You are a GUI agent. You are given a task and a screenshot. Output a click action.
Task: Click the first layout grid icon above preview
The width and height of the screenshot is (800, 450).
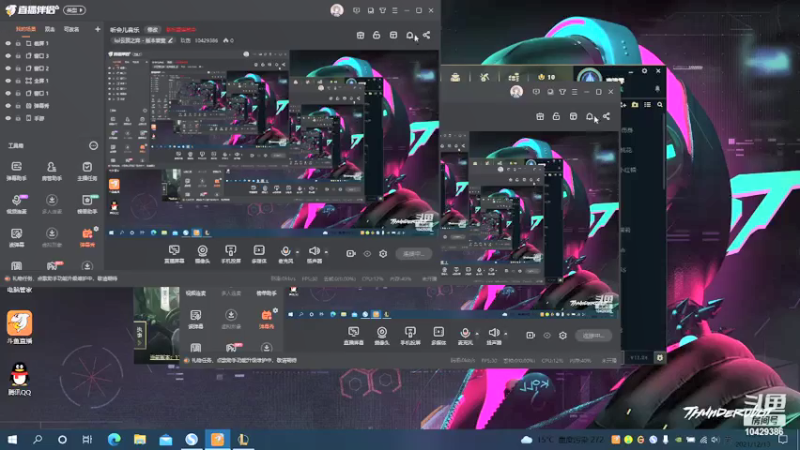[360, 35]
